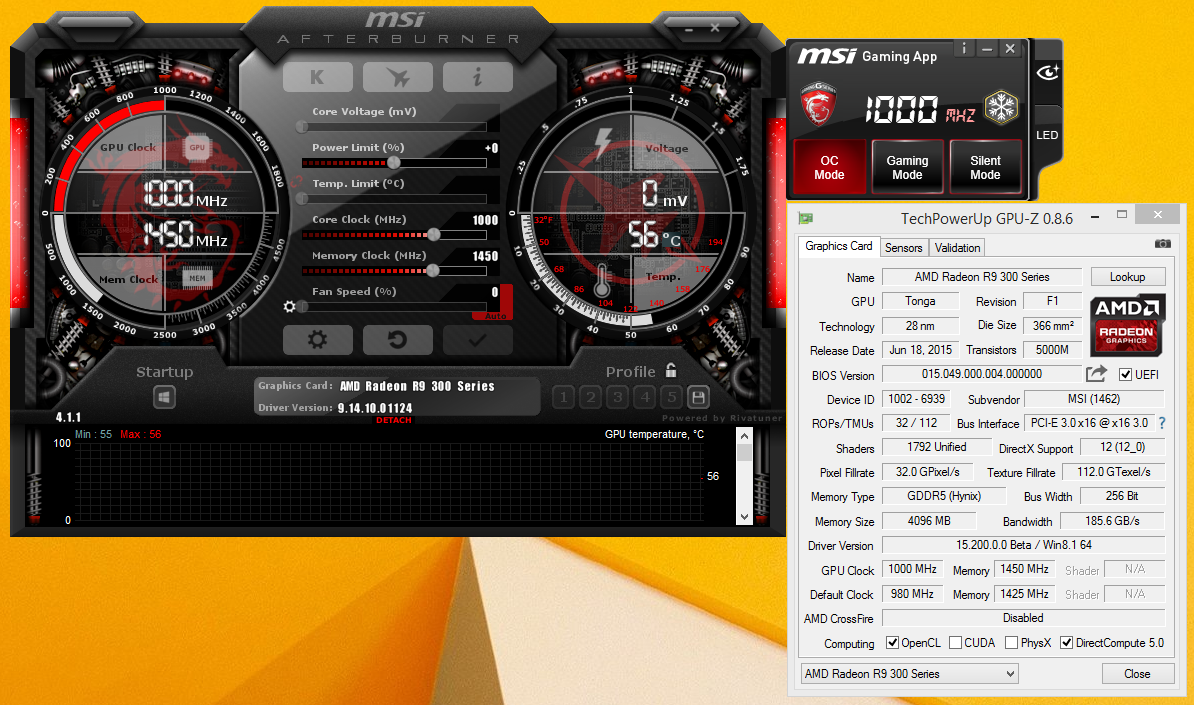Open MSI Gaming App info icon

[963, 48]
